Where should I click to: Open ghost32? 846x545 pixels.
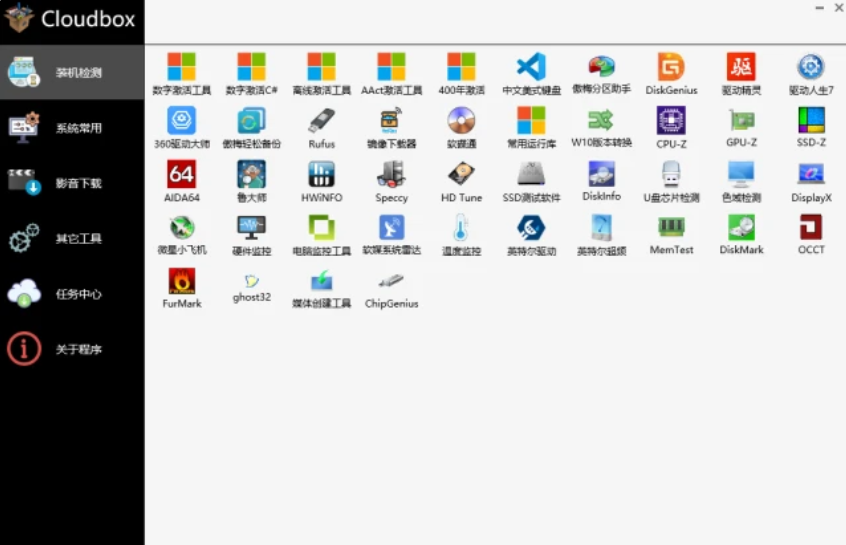click(251, 288)
